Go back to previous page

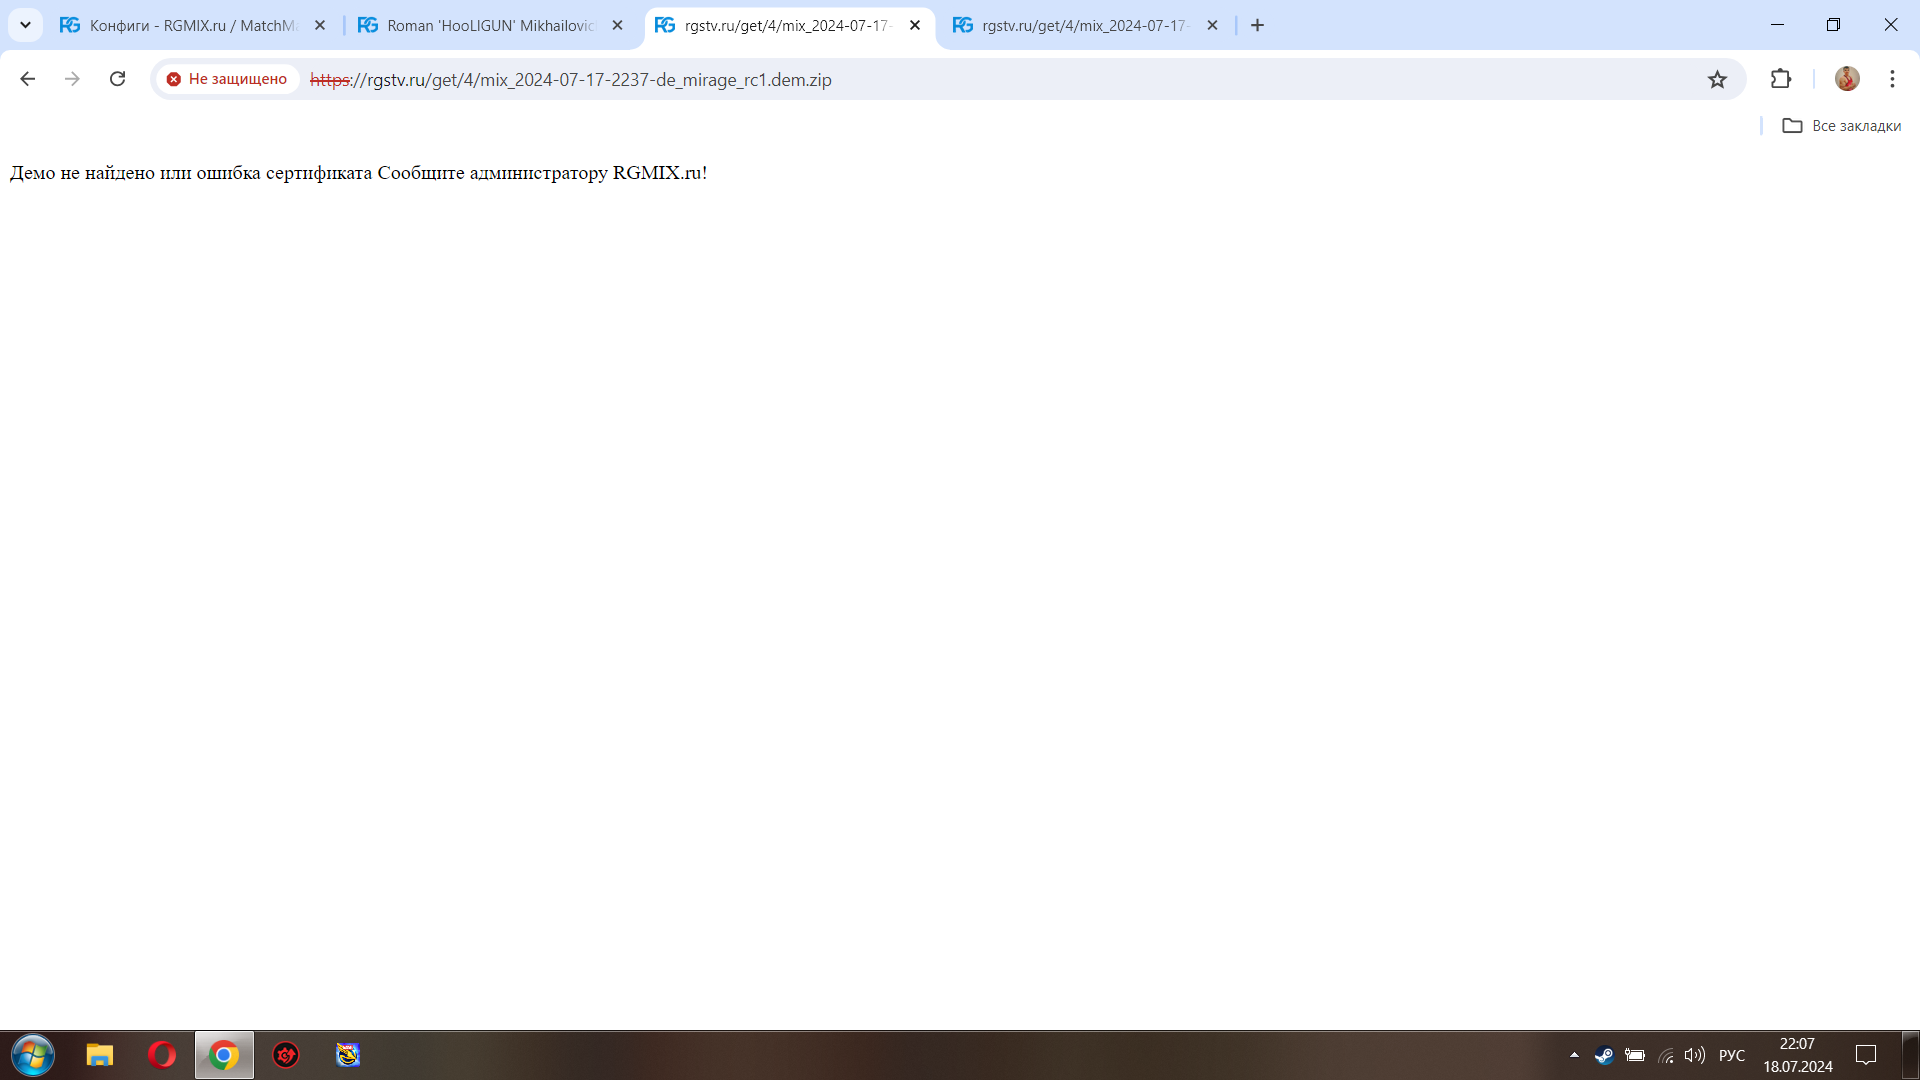(x=28, y=79)
